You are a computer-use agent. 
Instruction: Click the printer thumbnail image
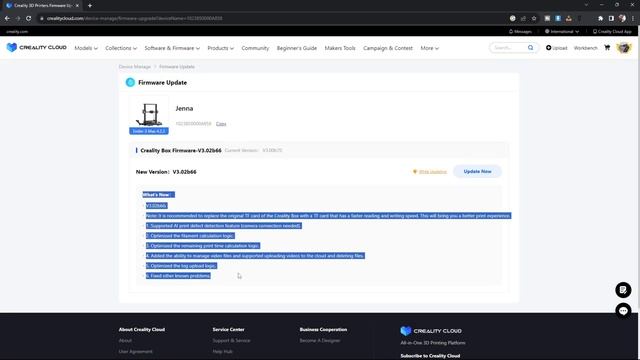pos(149,114)
